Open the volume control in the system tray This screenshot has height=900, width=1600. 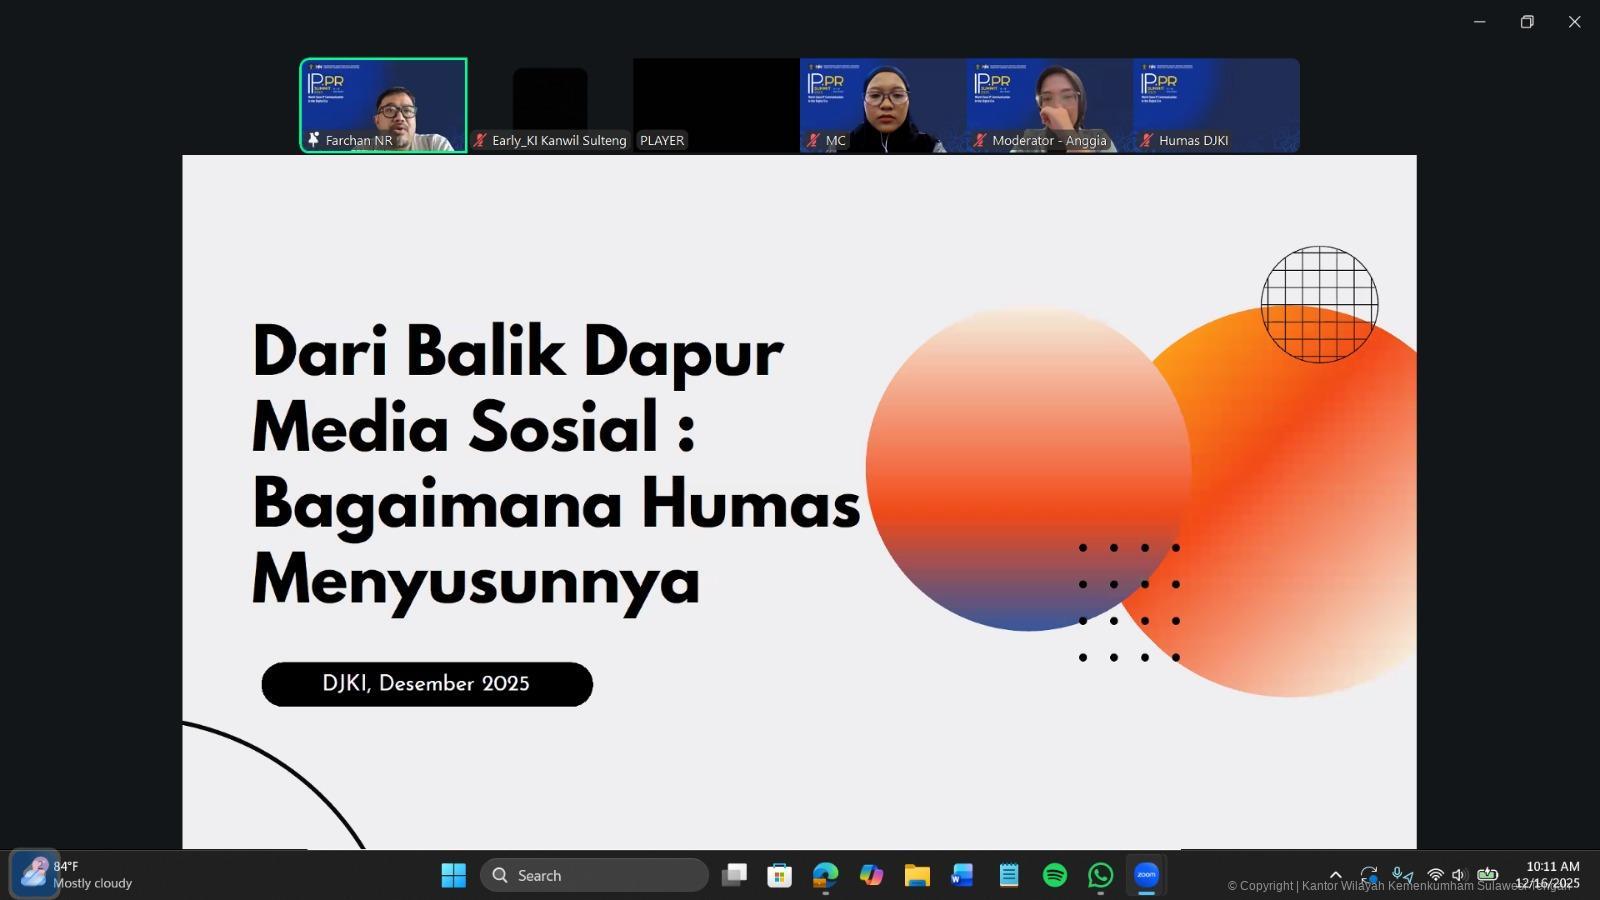1458,875
